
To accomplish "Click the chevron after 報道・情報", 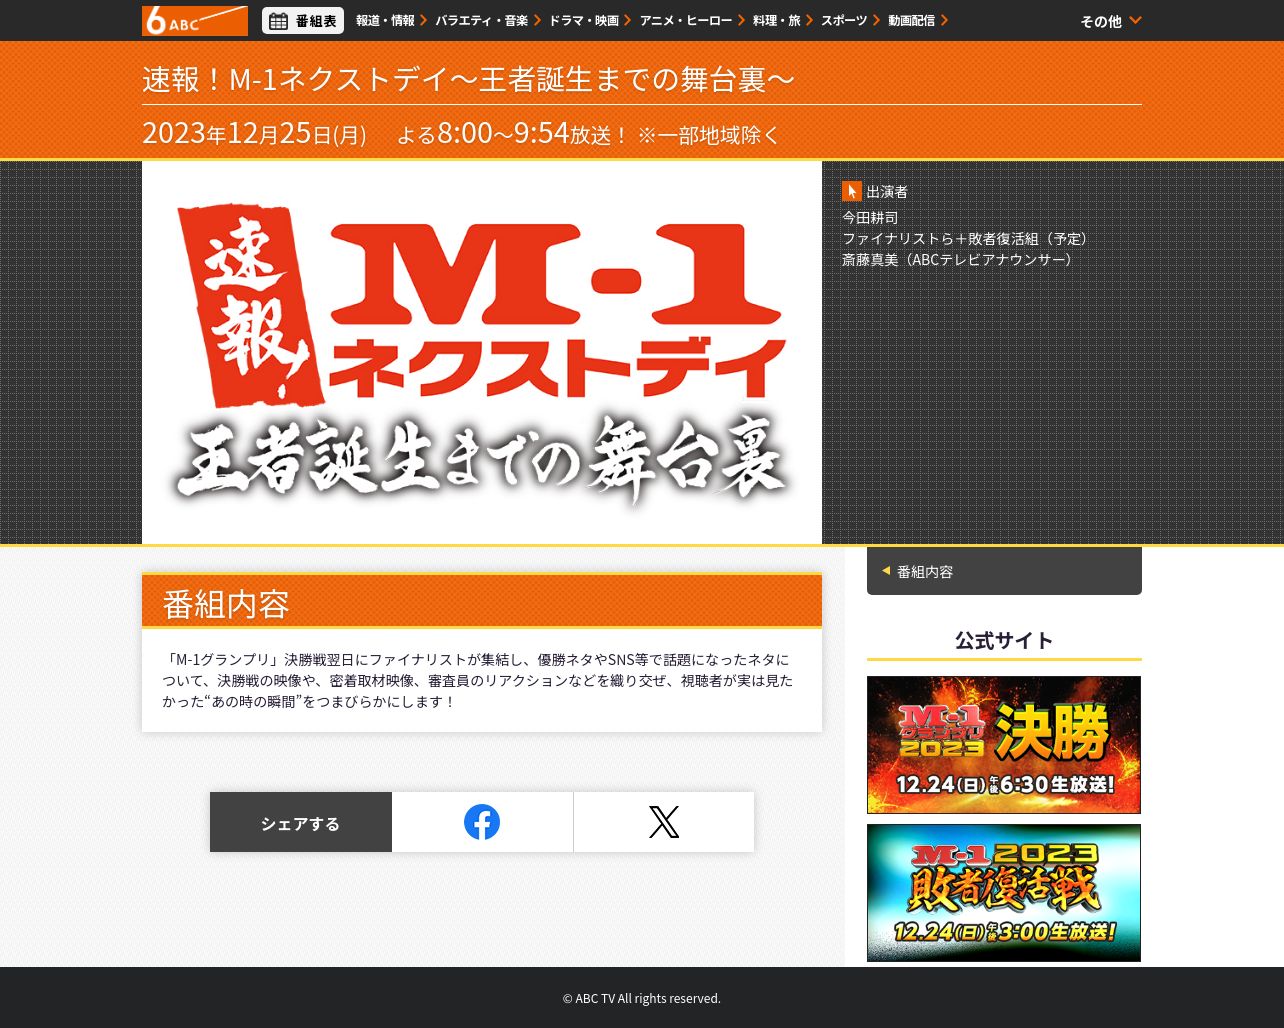I will click(x=424, y=20).
